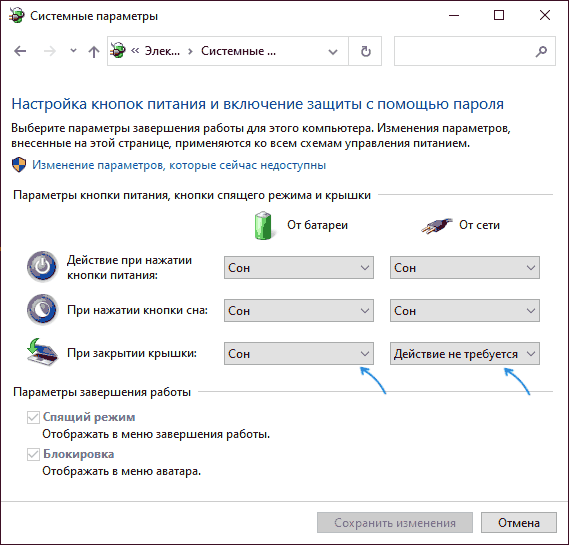Toggle the Спящий режим checkbox
Screen dimensions: 569x545
pos(33,417)
